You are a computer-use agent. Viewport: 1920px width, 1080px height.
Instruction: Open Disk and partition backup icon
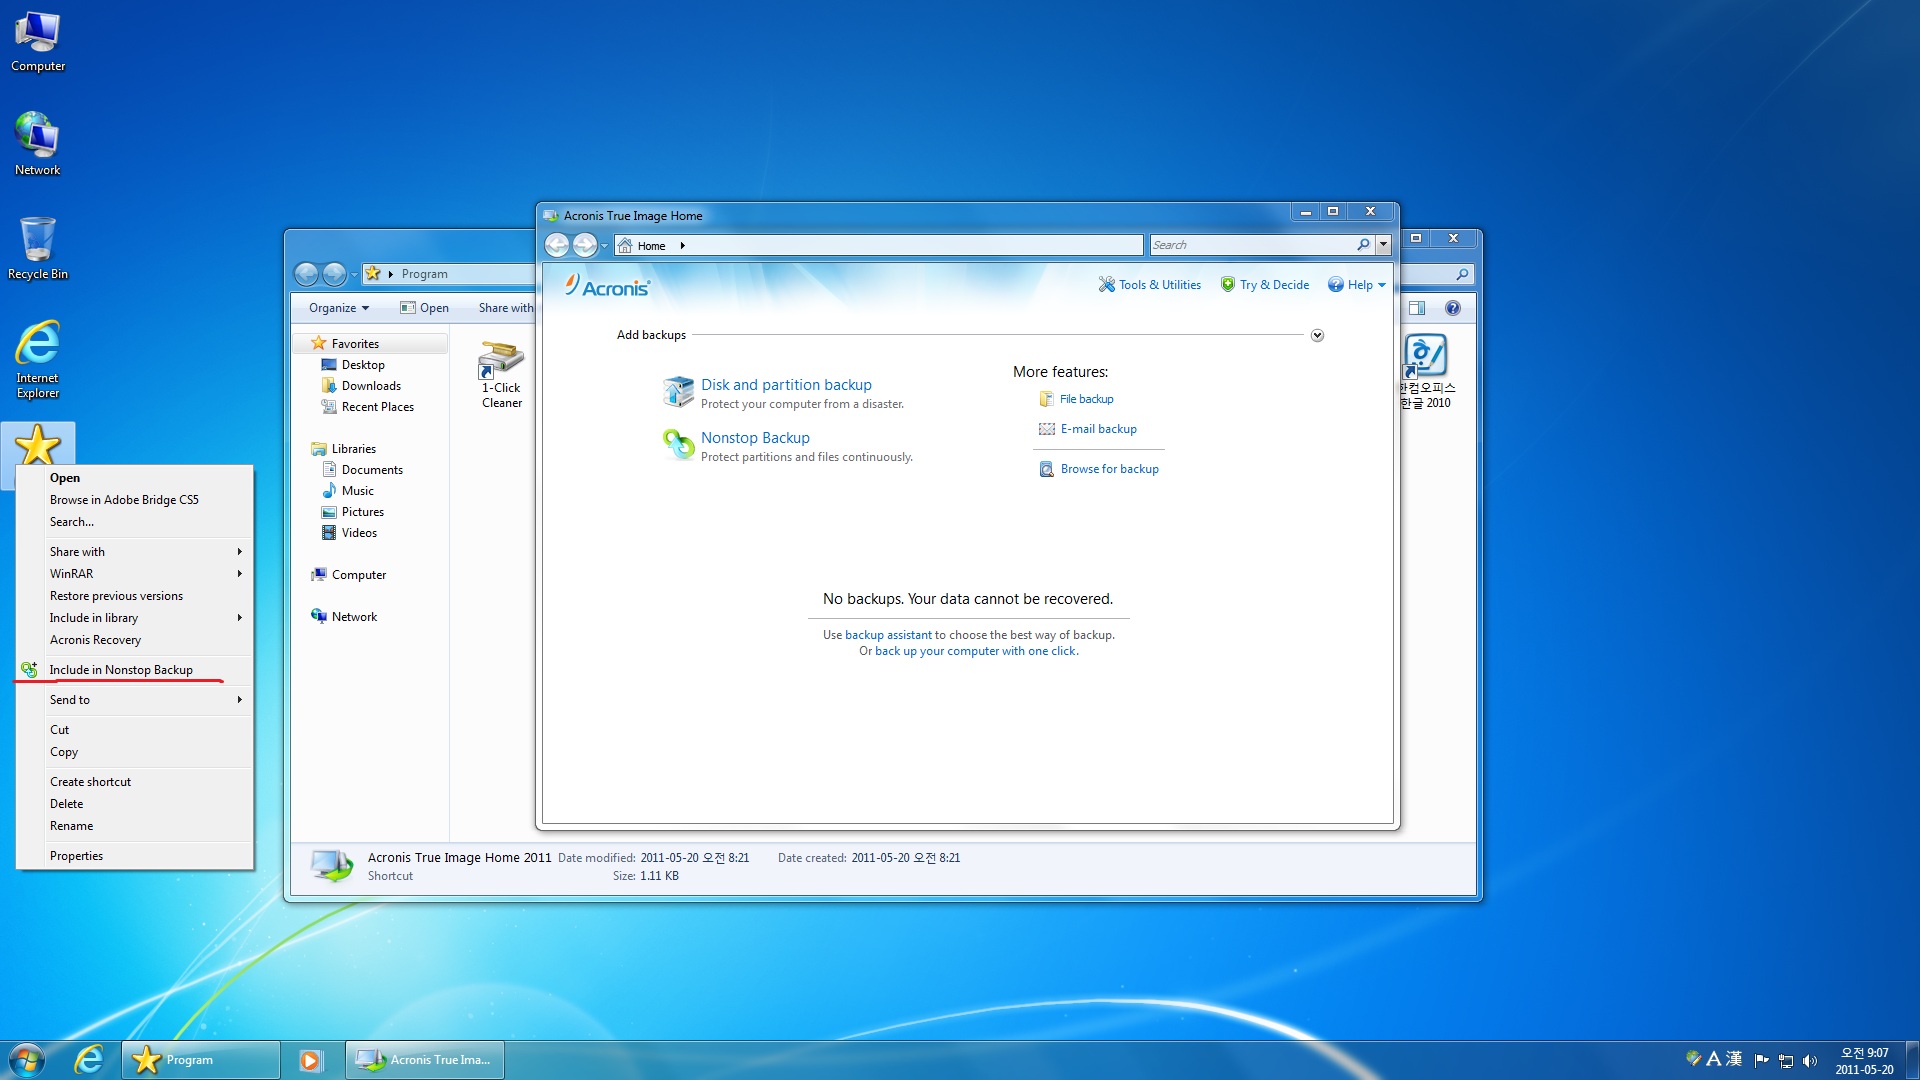[x=678, y=392]
